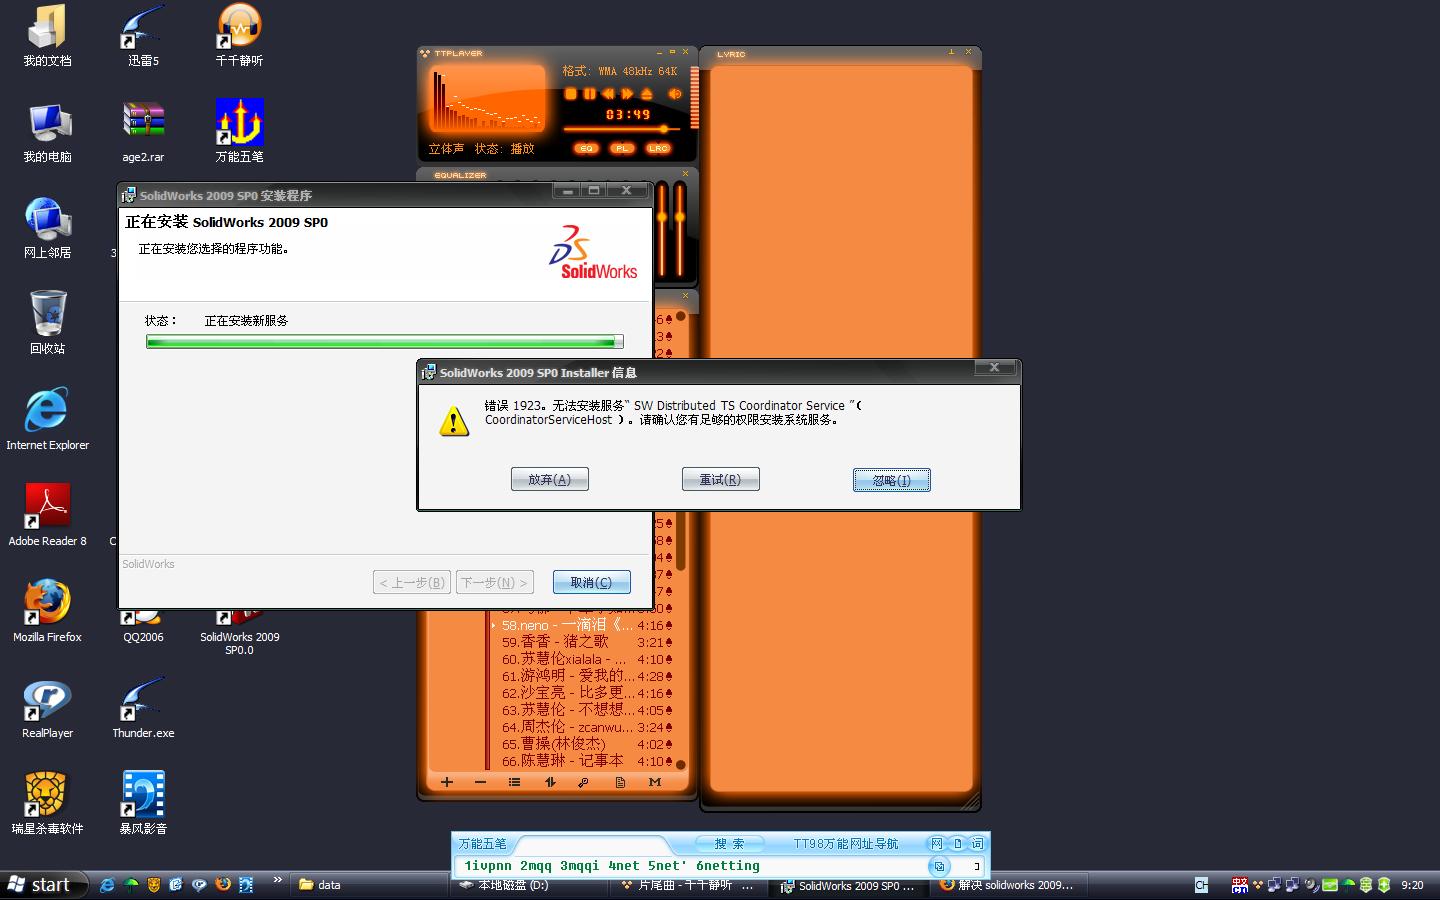Select 千千静听 desktop shortcut
This screenshot has height=900, width=1440.
[239, 37]
